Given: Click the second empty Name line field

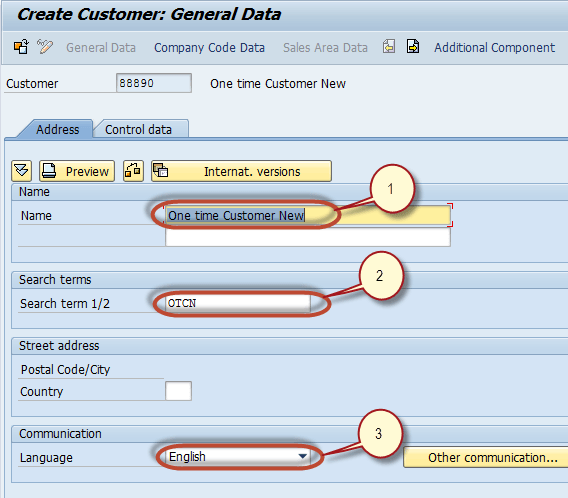Looking at the screenshot, I should coord(308,237).
